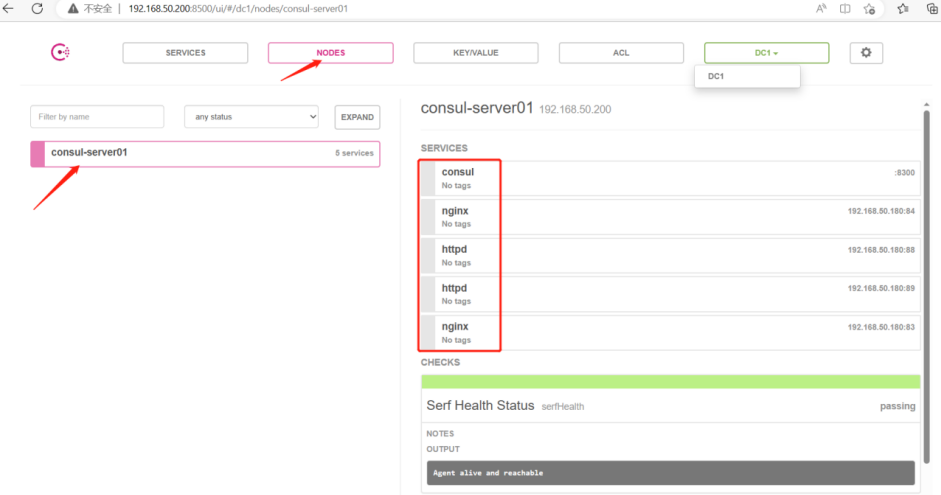The width and height of the screenshot is (941, 495).
Task: Open the DC1 datacenter dropdown
Action: click(766, 53)
